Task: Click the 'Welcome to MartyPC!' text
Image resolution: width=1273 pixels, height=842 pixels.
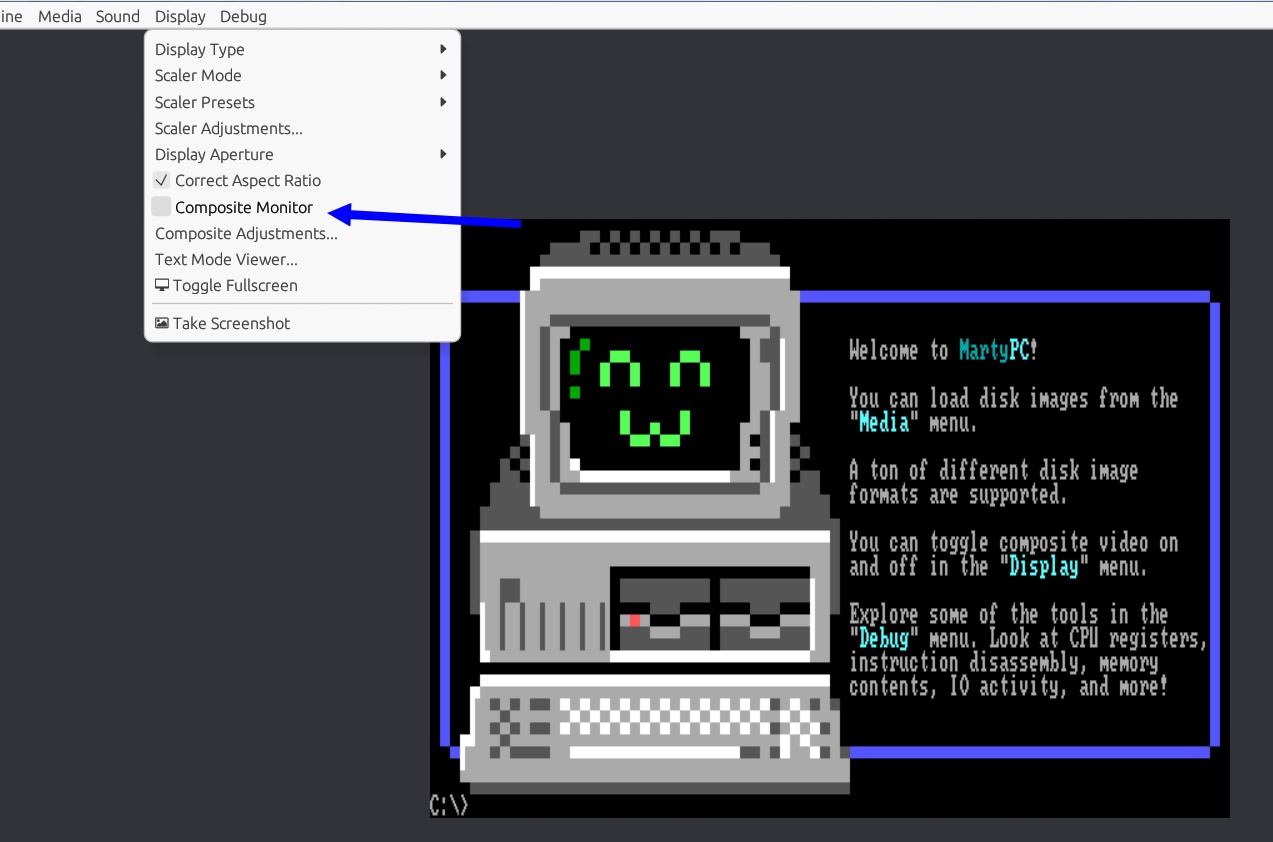Action: tap(944, 350)
